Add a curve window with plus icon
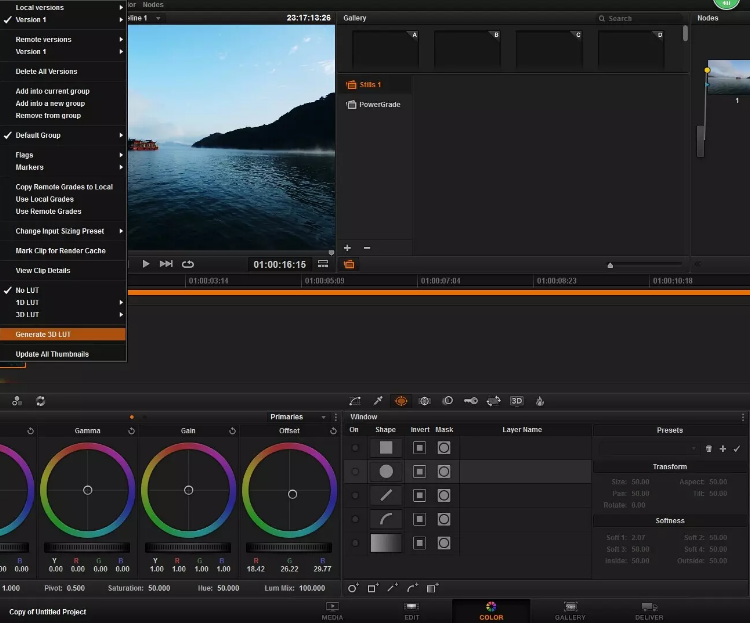This screenshot has height=623, width=750. 412,588
